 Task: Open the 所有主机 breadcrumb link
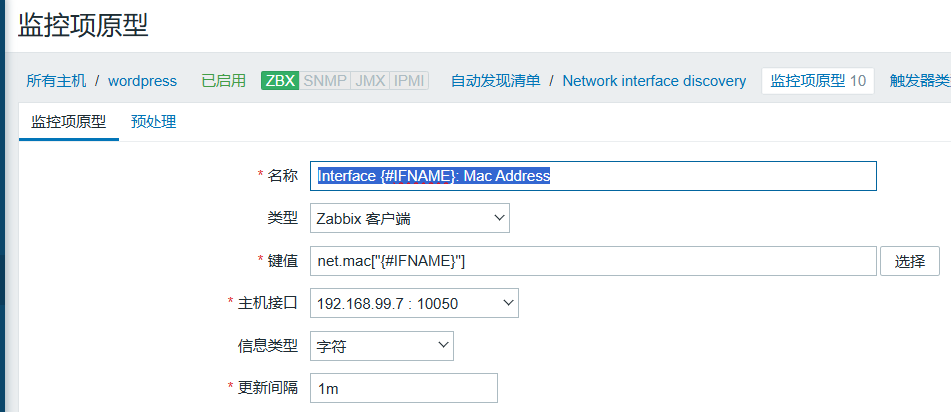[x=56, y=81]
